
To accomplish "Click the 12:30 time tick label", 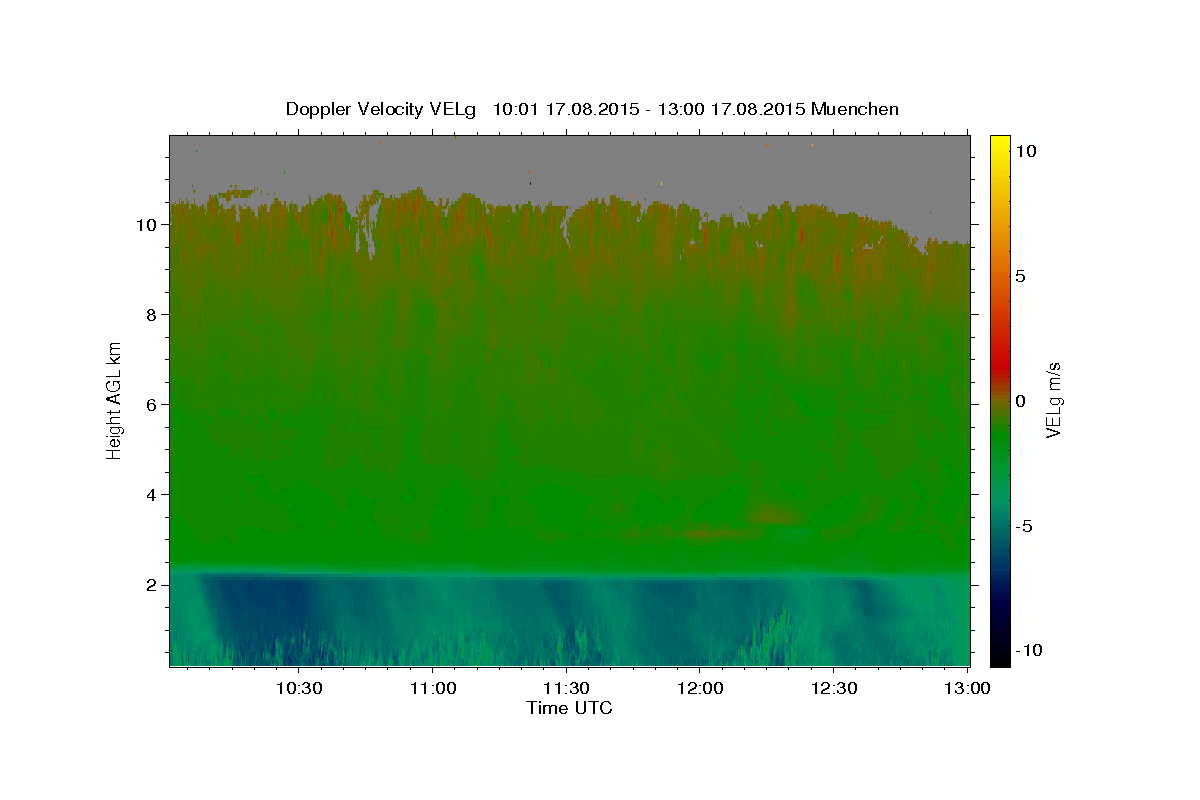I will (x=834, y=688).
